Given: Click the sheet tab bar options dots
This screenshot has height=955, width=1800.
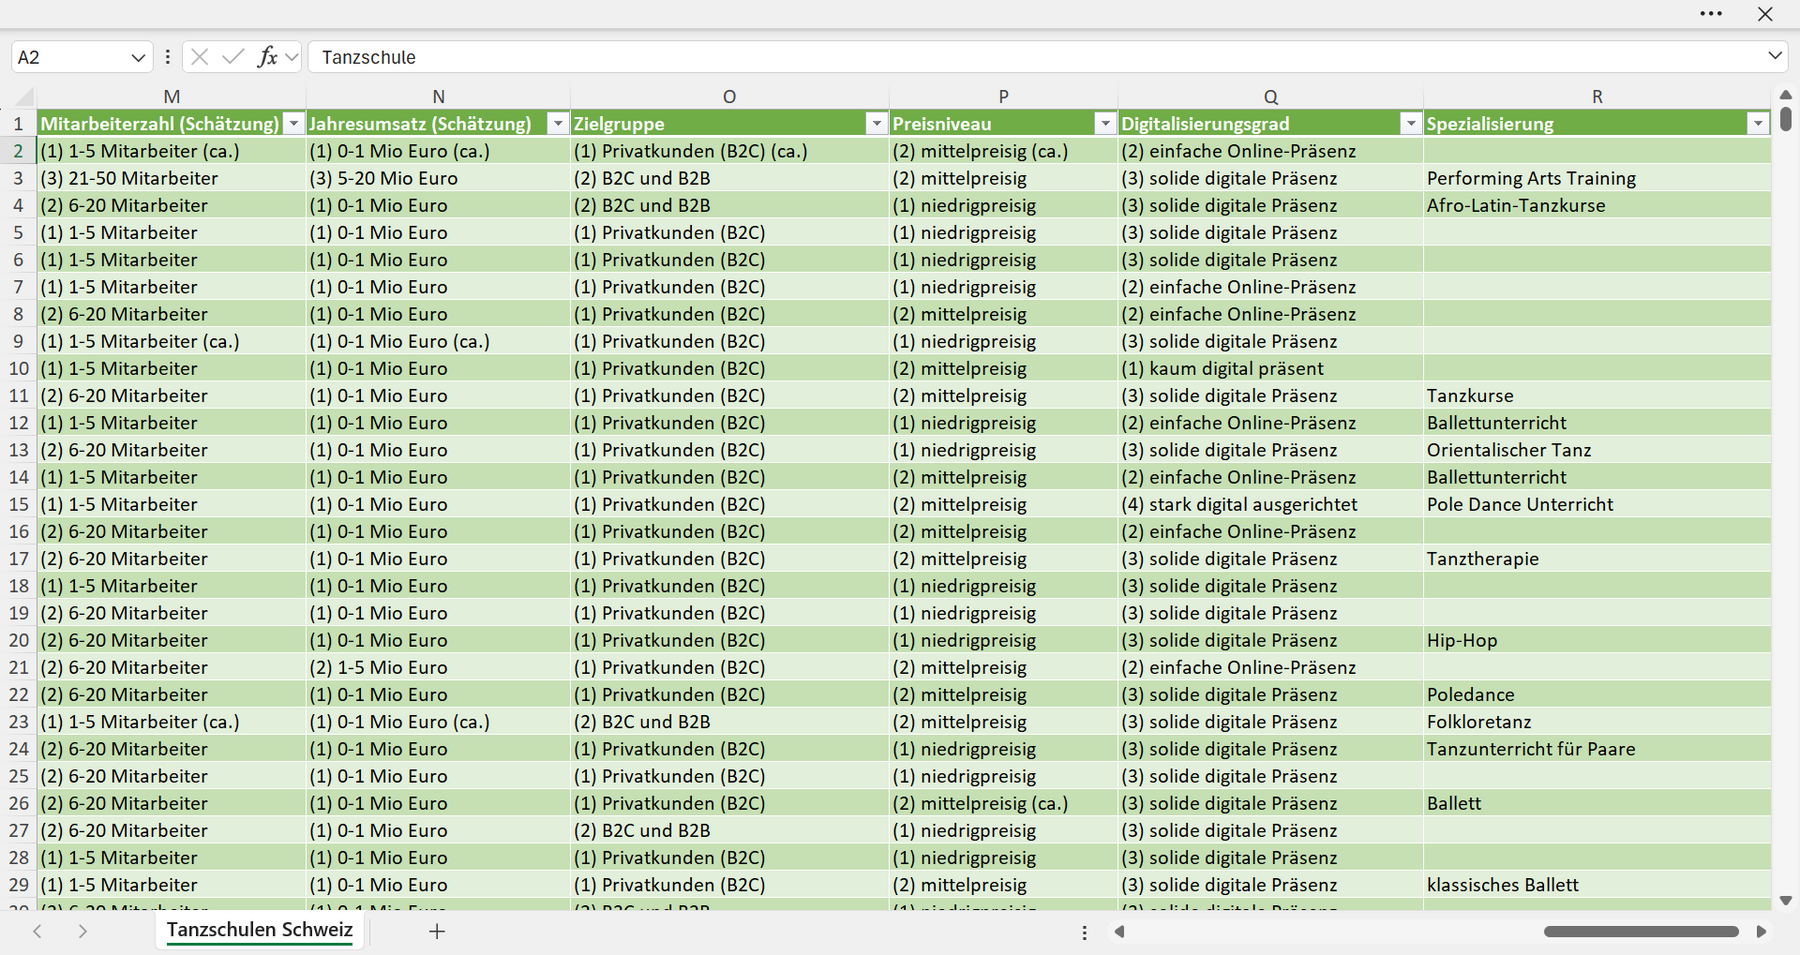Looking at the screenshot, I should [x=1085, y=932].
